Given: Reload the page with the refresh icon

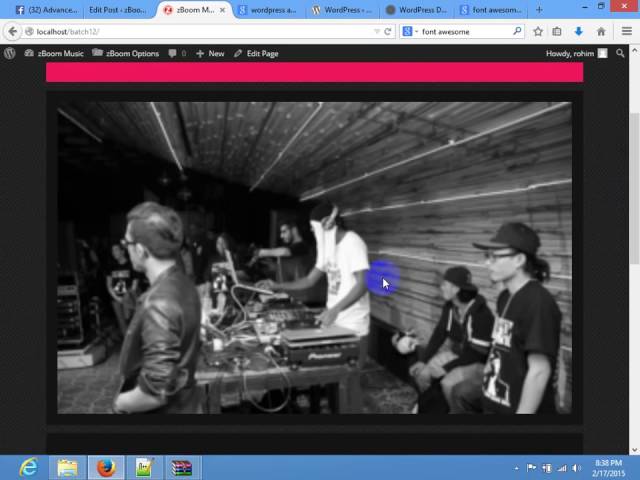Looking at the screenshot, I should pyautogui.click(x=388, y=31).
